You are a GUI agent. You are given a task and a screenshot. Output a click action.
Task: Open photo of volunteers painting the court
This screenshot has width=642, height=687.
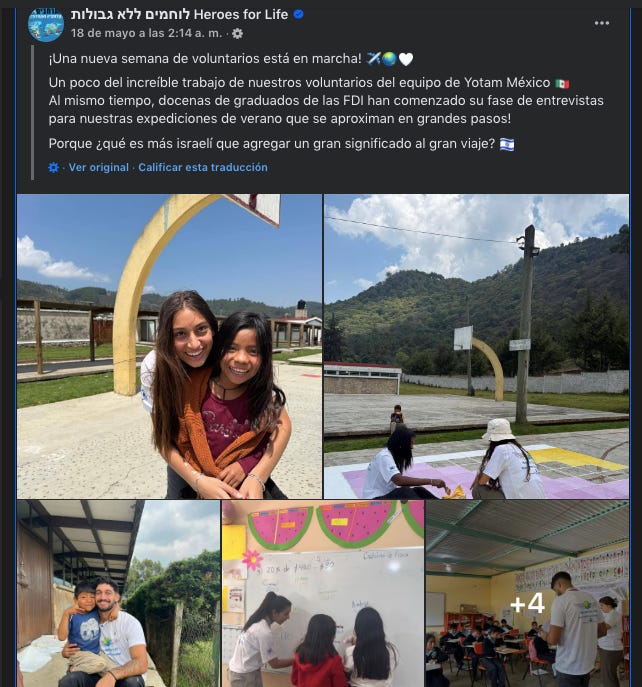pos(476,346)
